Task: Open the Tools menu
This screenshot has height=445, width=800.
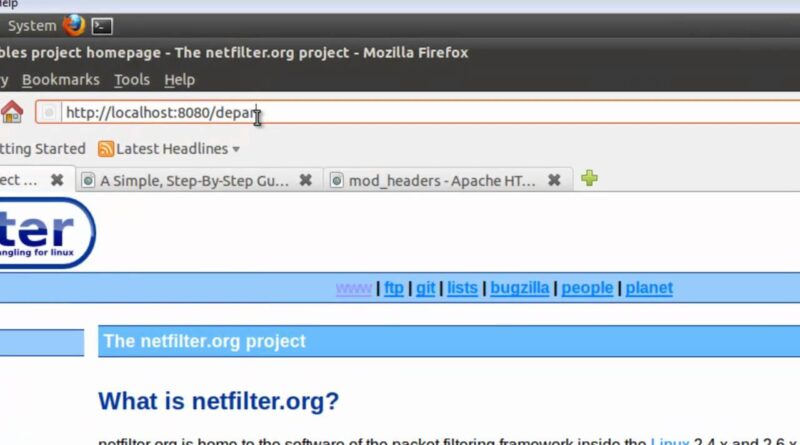Action: point(132,80)
